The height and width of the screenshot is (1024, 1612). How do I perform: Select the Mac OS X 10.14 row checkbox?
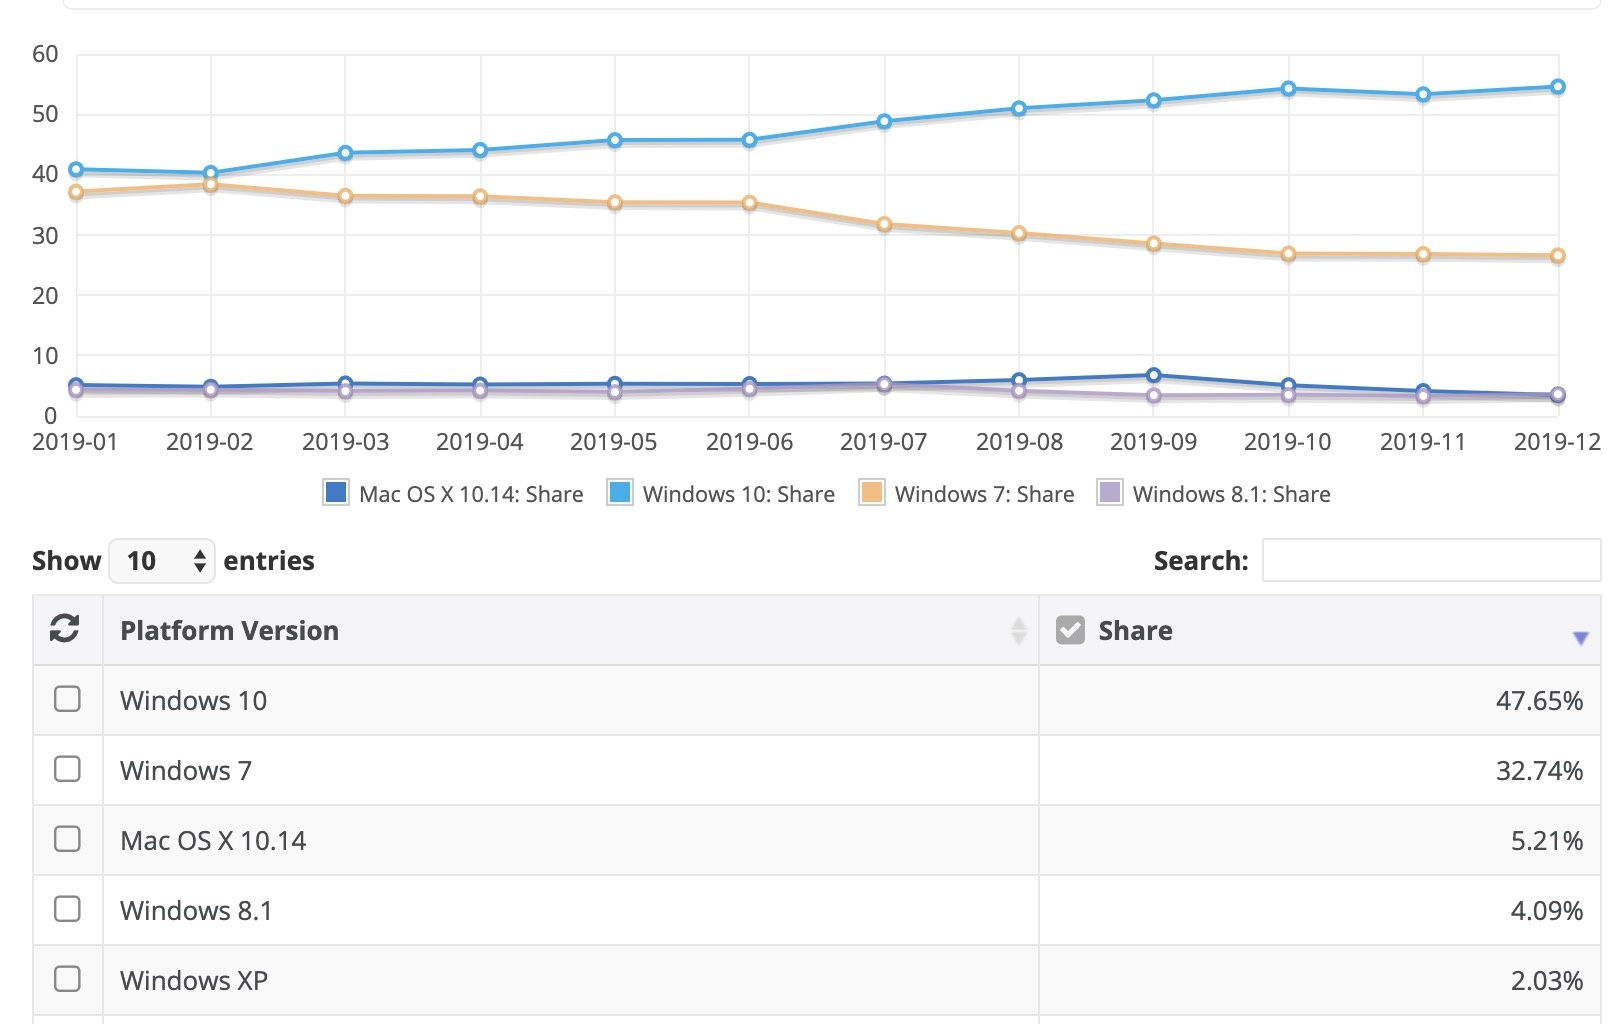point(67,839)
